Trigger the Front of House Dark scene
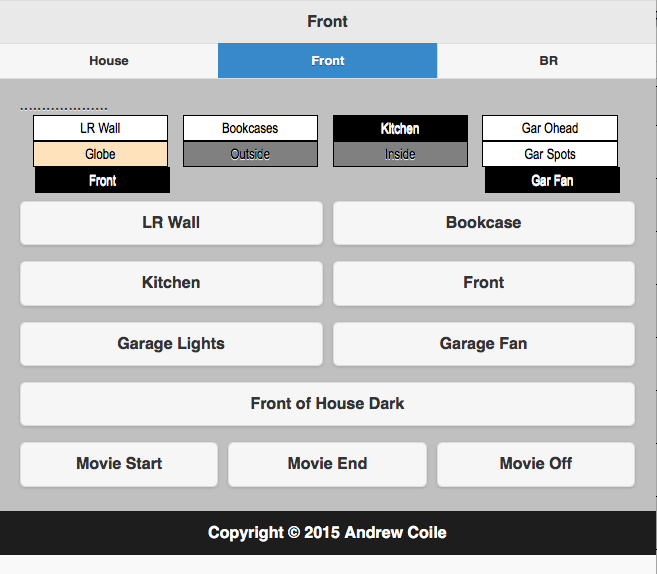The width and height of the screenshot is (657, 574). pos(327,404)
